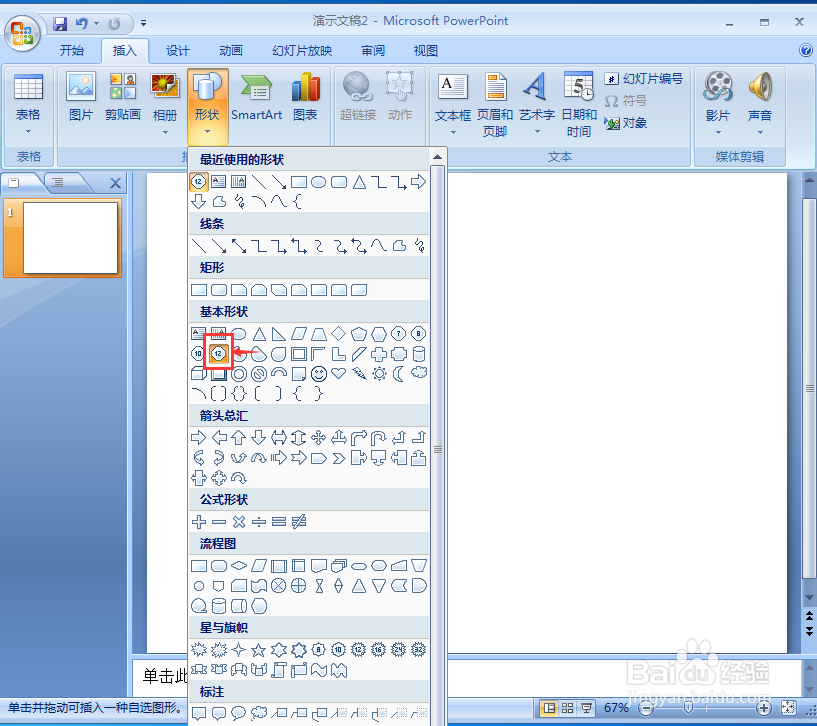Image resolution: width=817 pixels, height=726 pixels.
Task: Switch to the 设计 tab
Action: coord(178,51)
